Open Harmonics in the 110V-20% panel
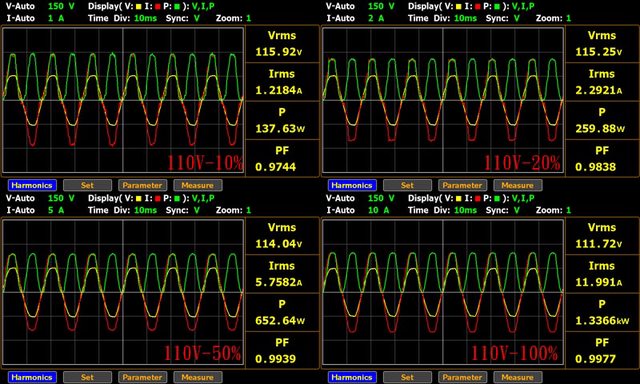640x384 pixels. coord(352,185)
